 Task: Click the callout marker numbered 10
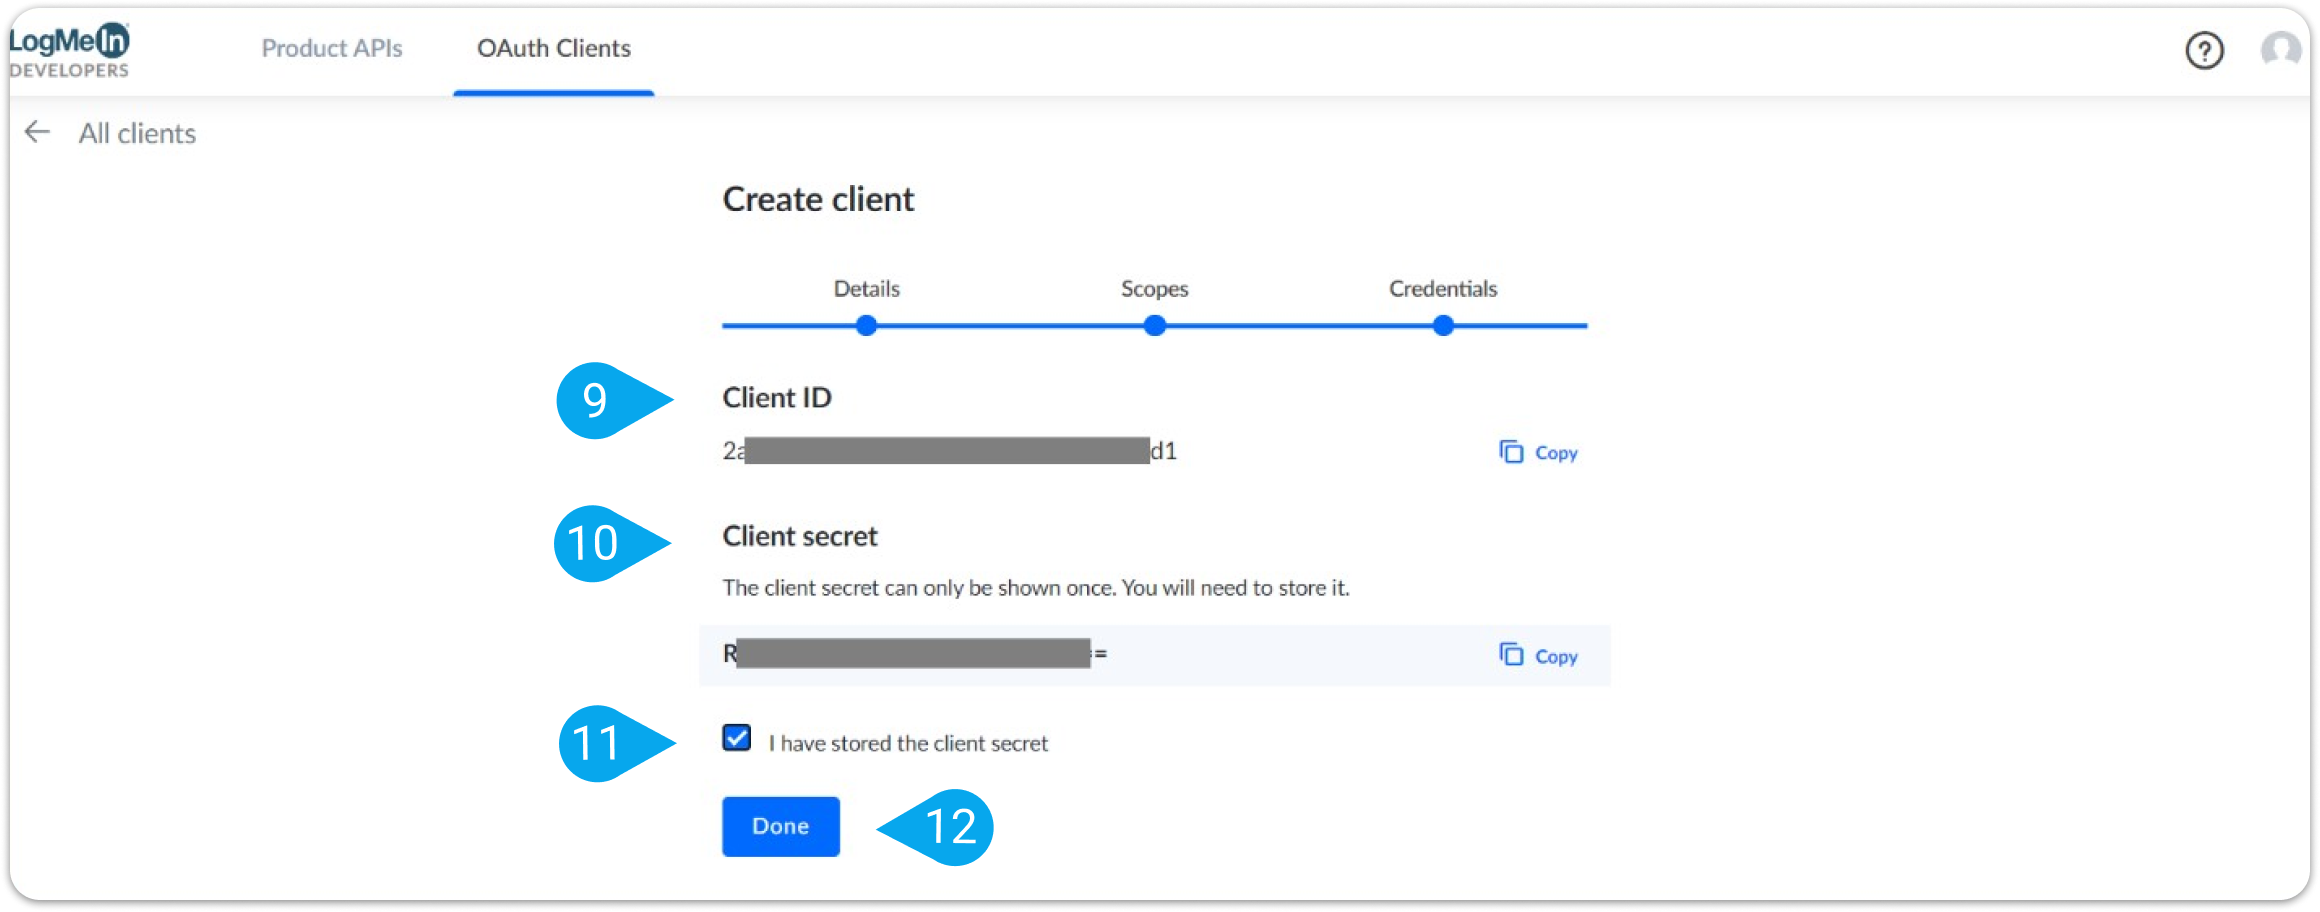[x=595, y=544]
